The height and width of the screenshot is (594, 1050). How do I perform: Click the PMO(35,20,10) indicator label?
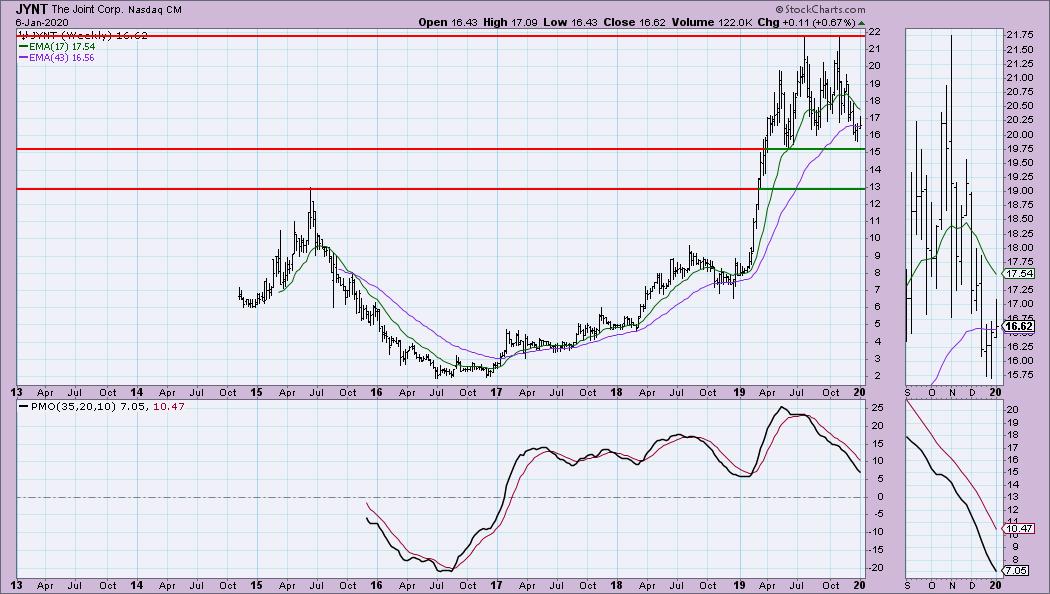tap(74, 406)
